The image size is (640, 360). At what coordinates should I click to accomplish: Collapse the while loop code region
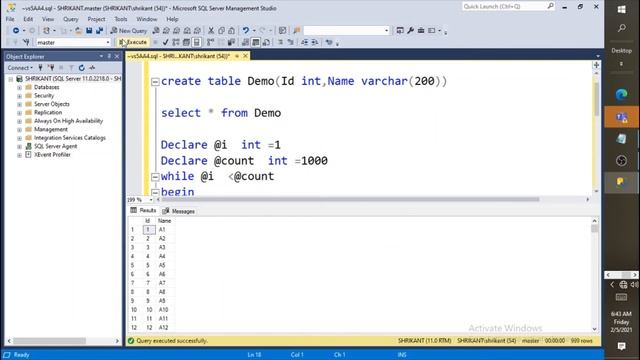(x=155, y=177)
